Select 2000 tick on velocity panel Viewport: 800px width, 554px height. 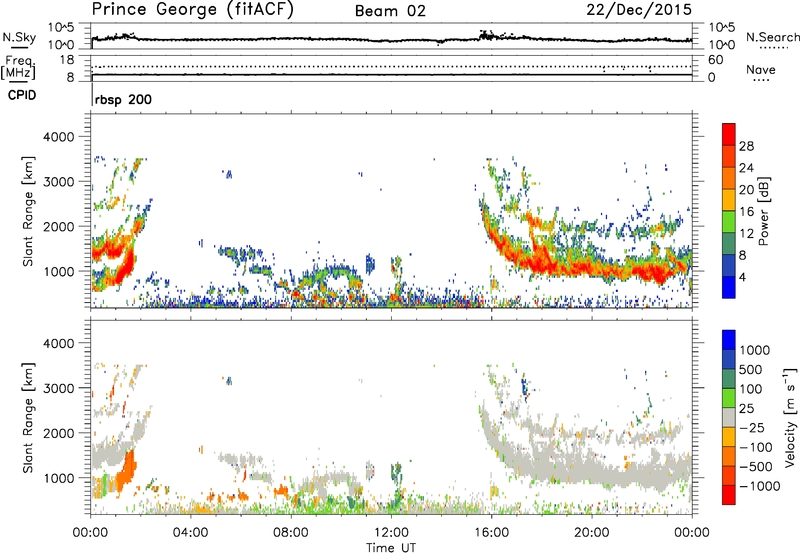point(58,433)
